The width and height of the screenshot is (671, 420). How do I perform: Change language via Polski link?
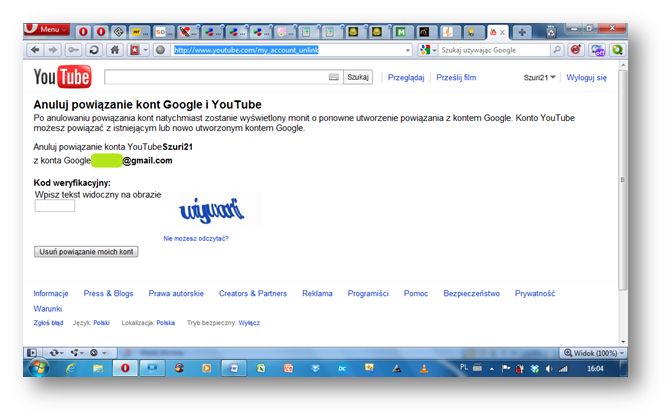pos(101,323)
